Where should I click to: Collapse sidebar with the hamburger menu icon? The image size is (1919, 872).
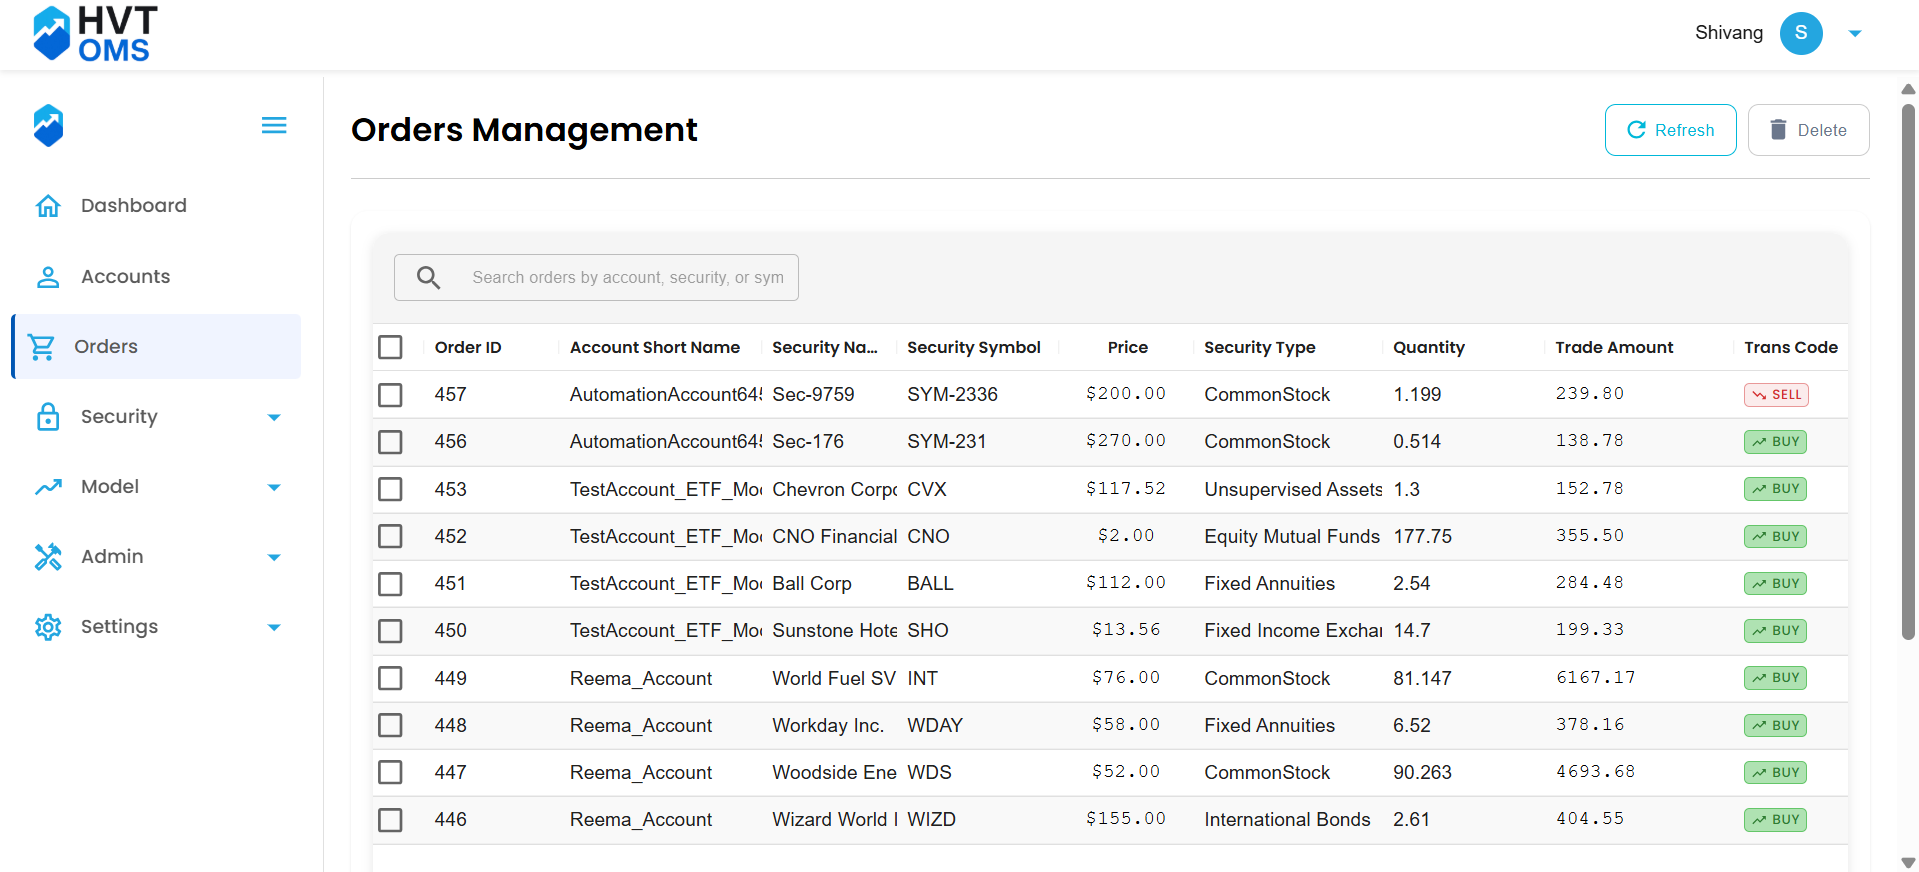pyautogui.click(x=274, y=125)
